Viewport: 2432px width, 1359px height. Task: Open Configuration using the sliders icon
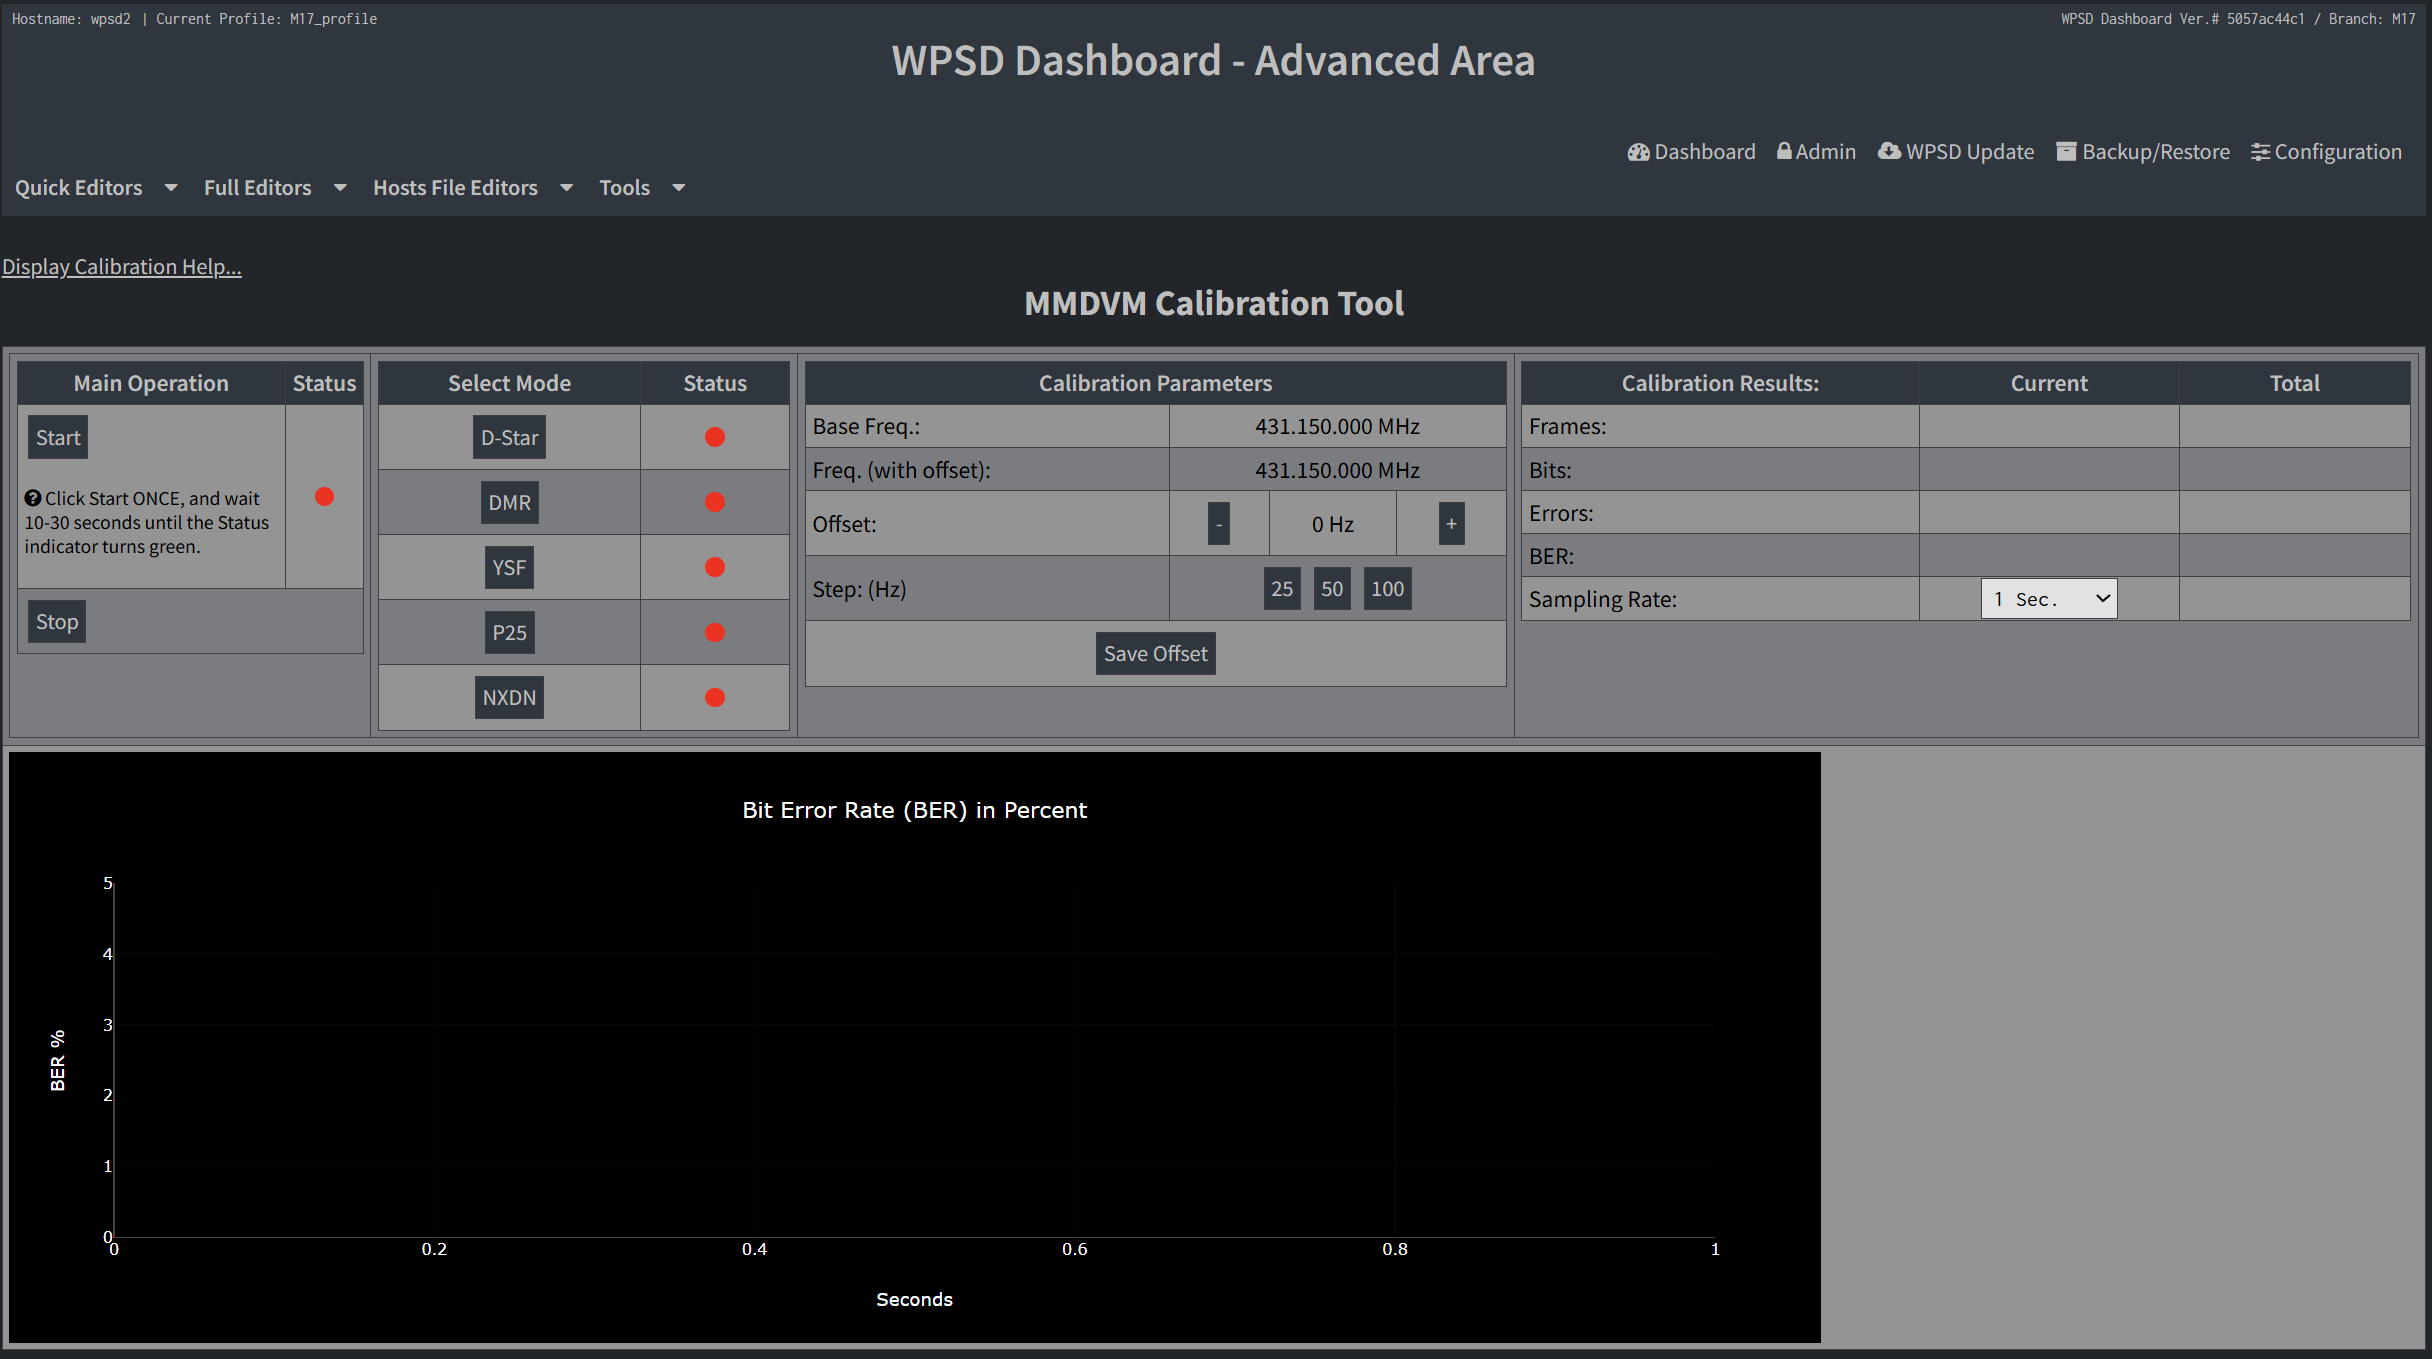tap(2261, 152)
